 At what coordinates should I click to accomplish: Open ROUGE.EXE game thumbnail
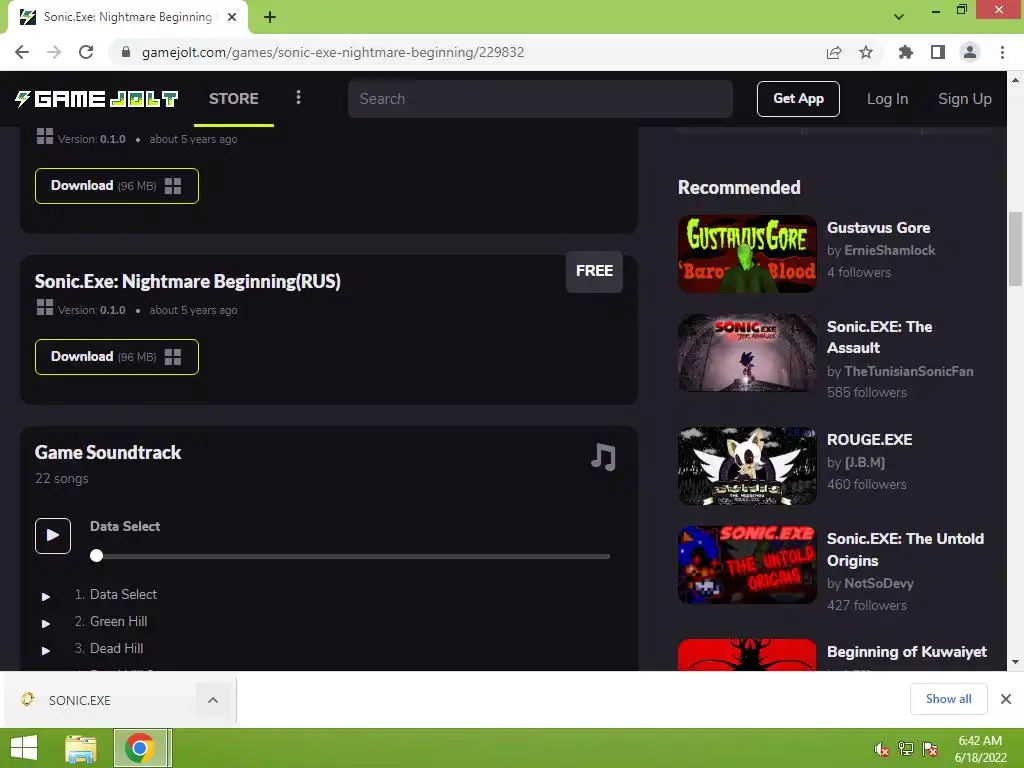point(747,466)
